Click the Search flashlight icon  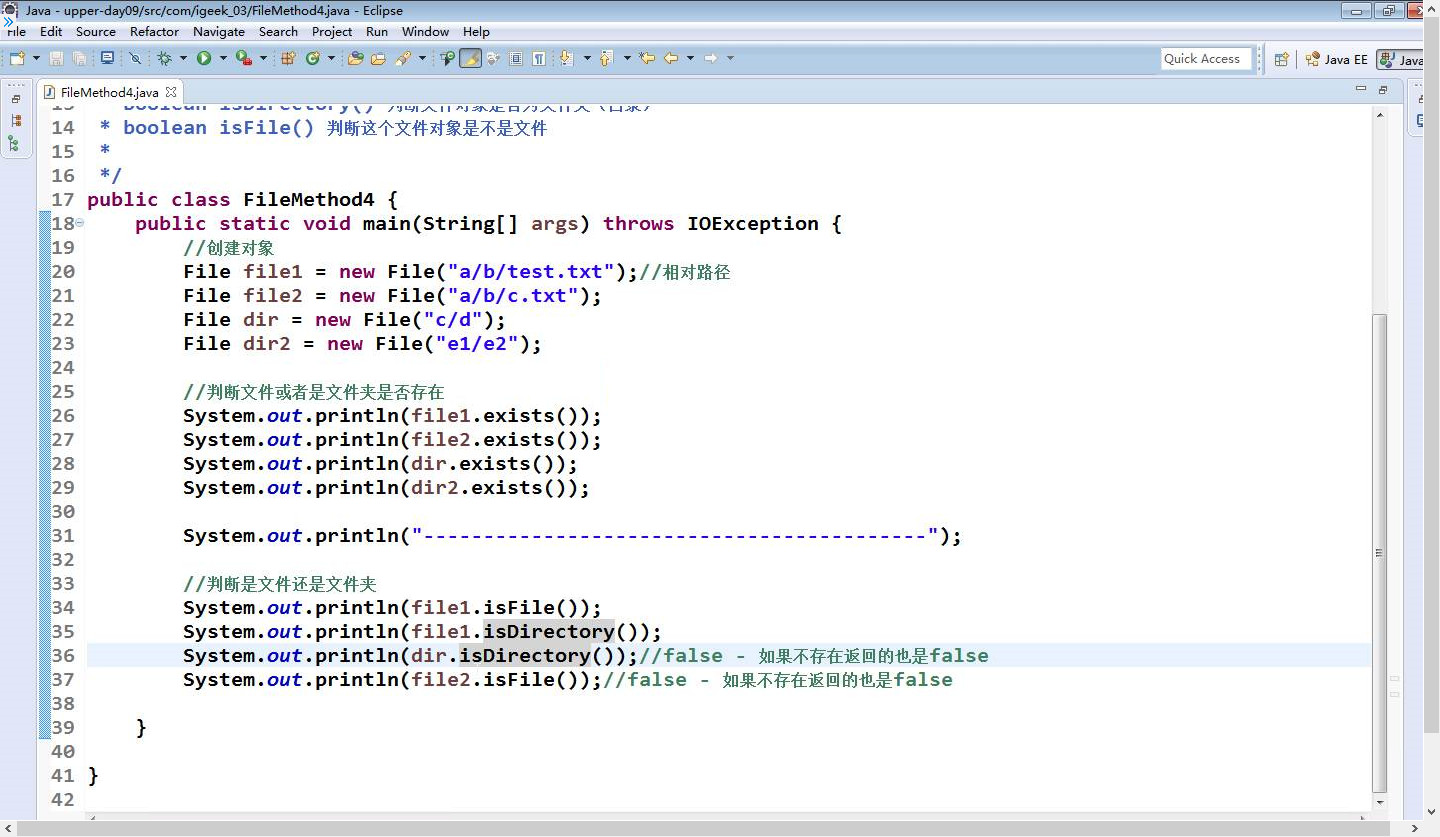click(x=403, y=58)
